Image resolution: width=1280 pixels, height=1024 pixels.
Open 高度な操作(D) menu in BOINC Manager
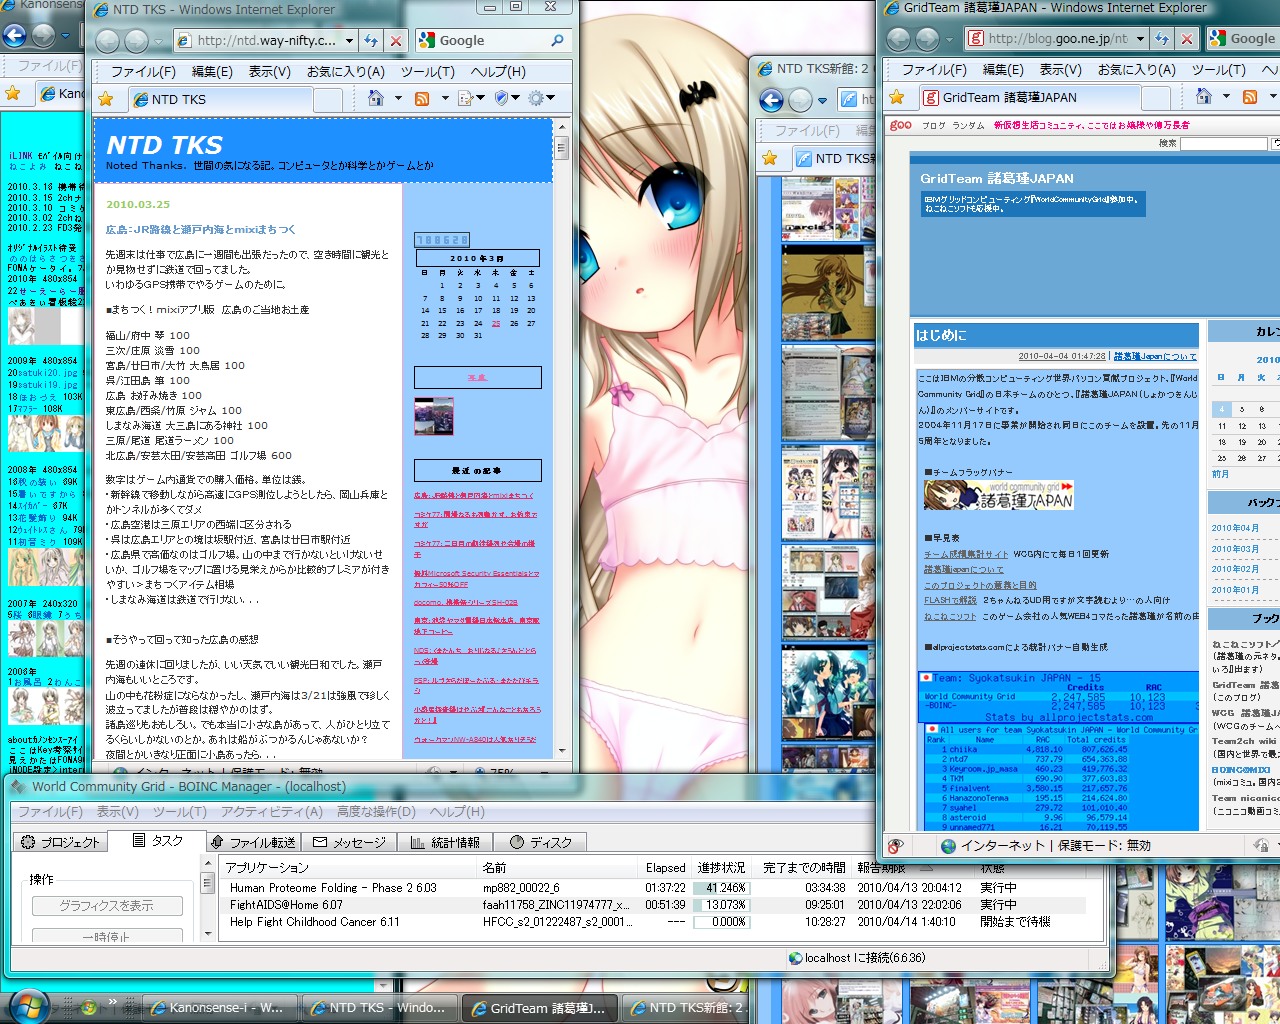376,812
